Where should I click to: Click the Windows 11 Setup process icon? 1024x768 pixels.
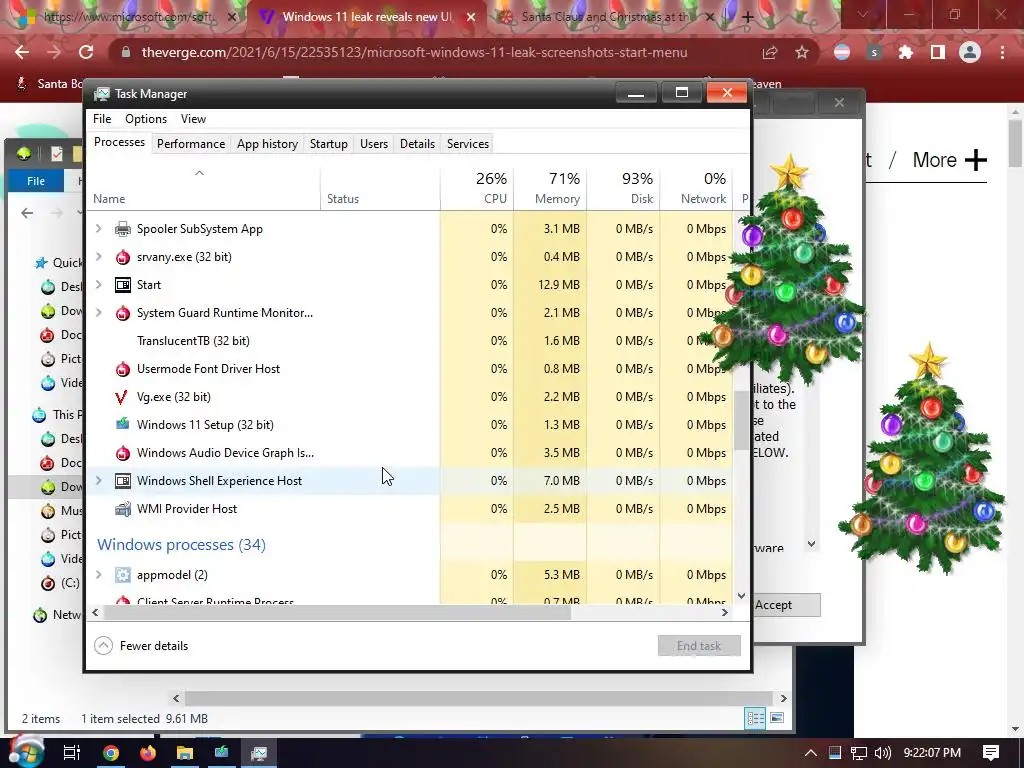(123, 424)
